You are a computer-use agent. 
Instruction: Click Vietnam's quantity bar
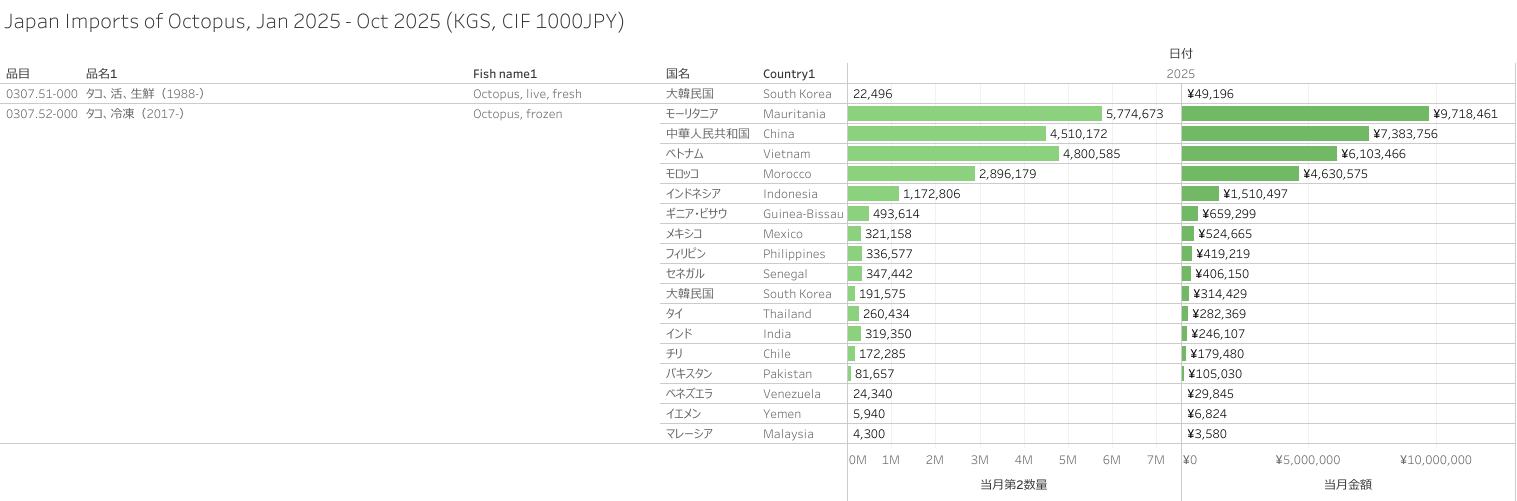click(x=953, y=154)
